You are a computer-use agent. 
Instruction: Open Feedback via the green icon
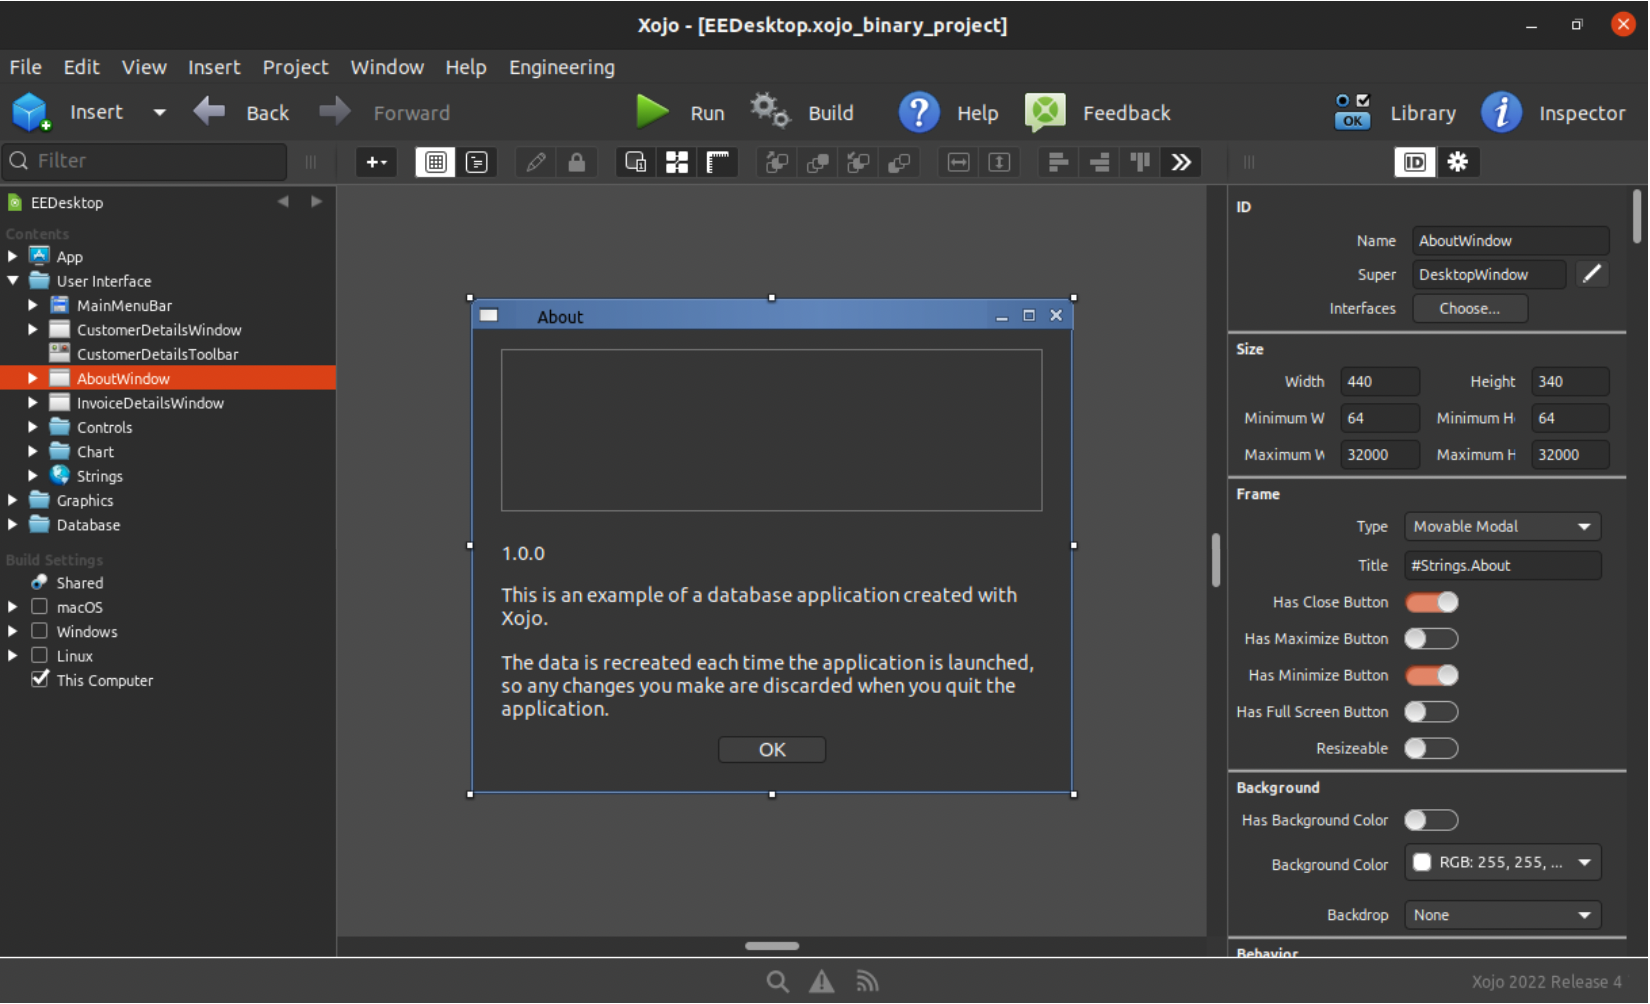pyautogui.click(x=1045, y=112)
